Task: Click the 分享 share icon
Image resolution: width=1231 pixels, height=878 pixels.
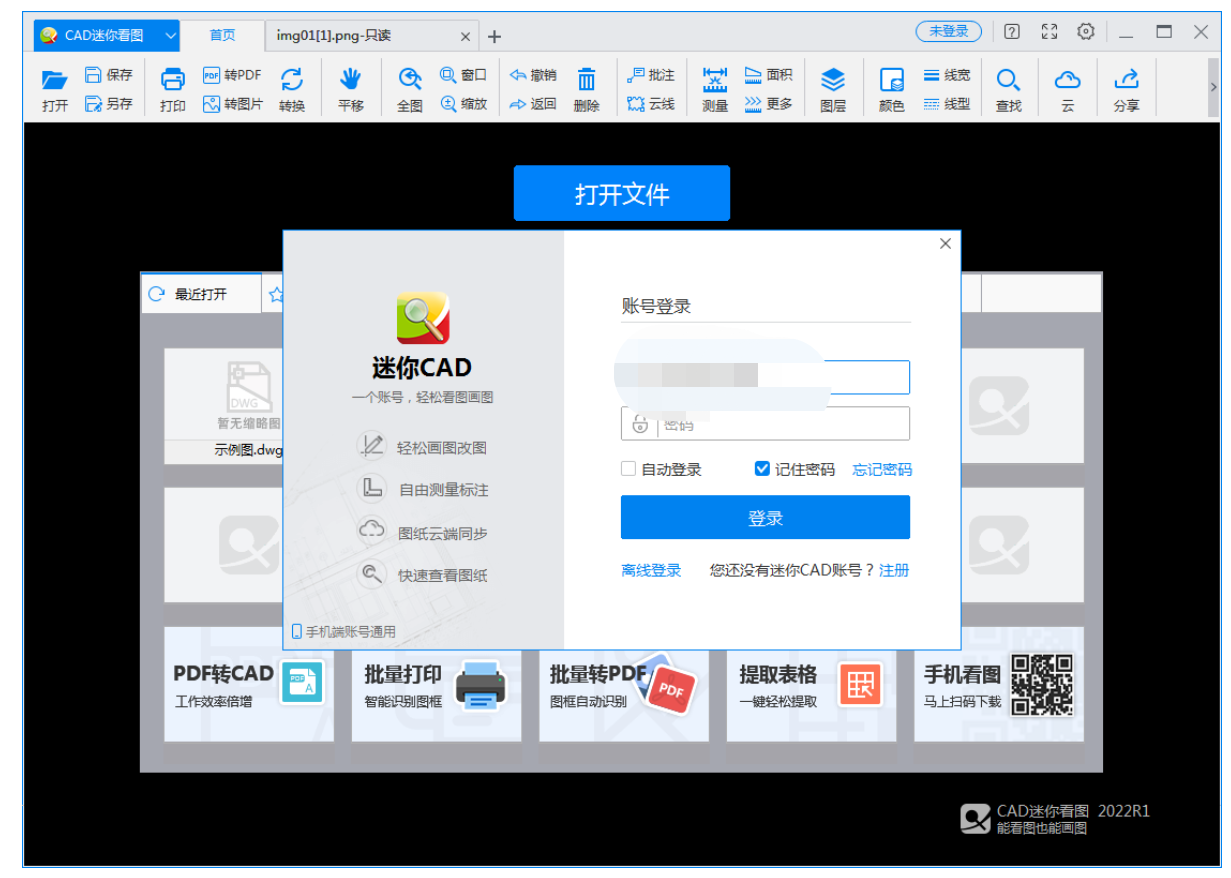Action: pos(1127,79)
